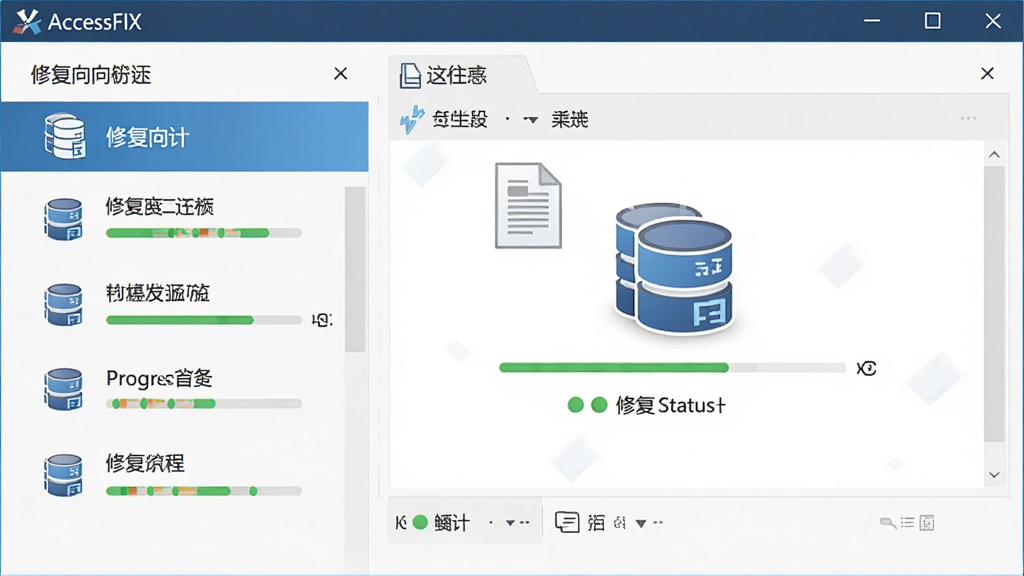Screen dimensions: 1024x576
Task: Click the database icon beside 修复度二迁板
Action: [x=63, y=219]
